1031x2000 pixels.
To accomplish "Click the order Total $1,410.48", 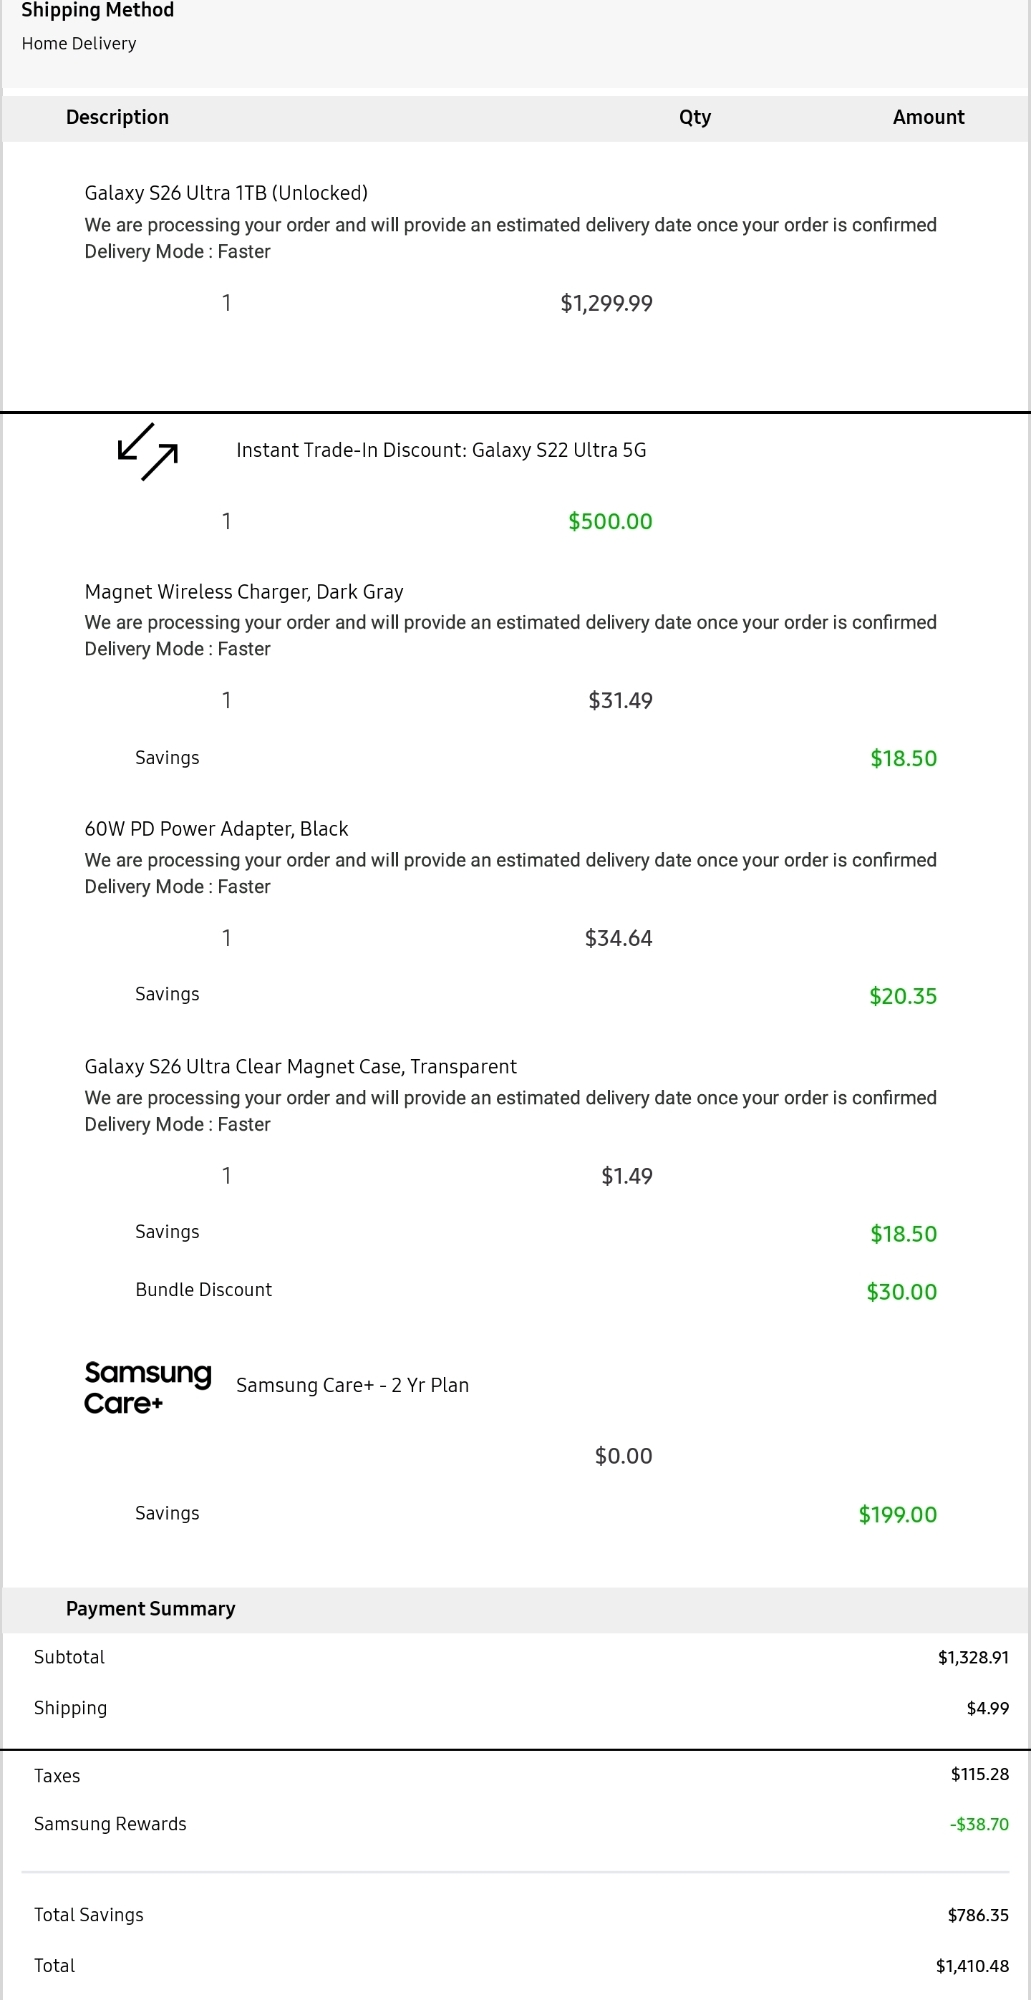I will click(971, 1966).
